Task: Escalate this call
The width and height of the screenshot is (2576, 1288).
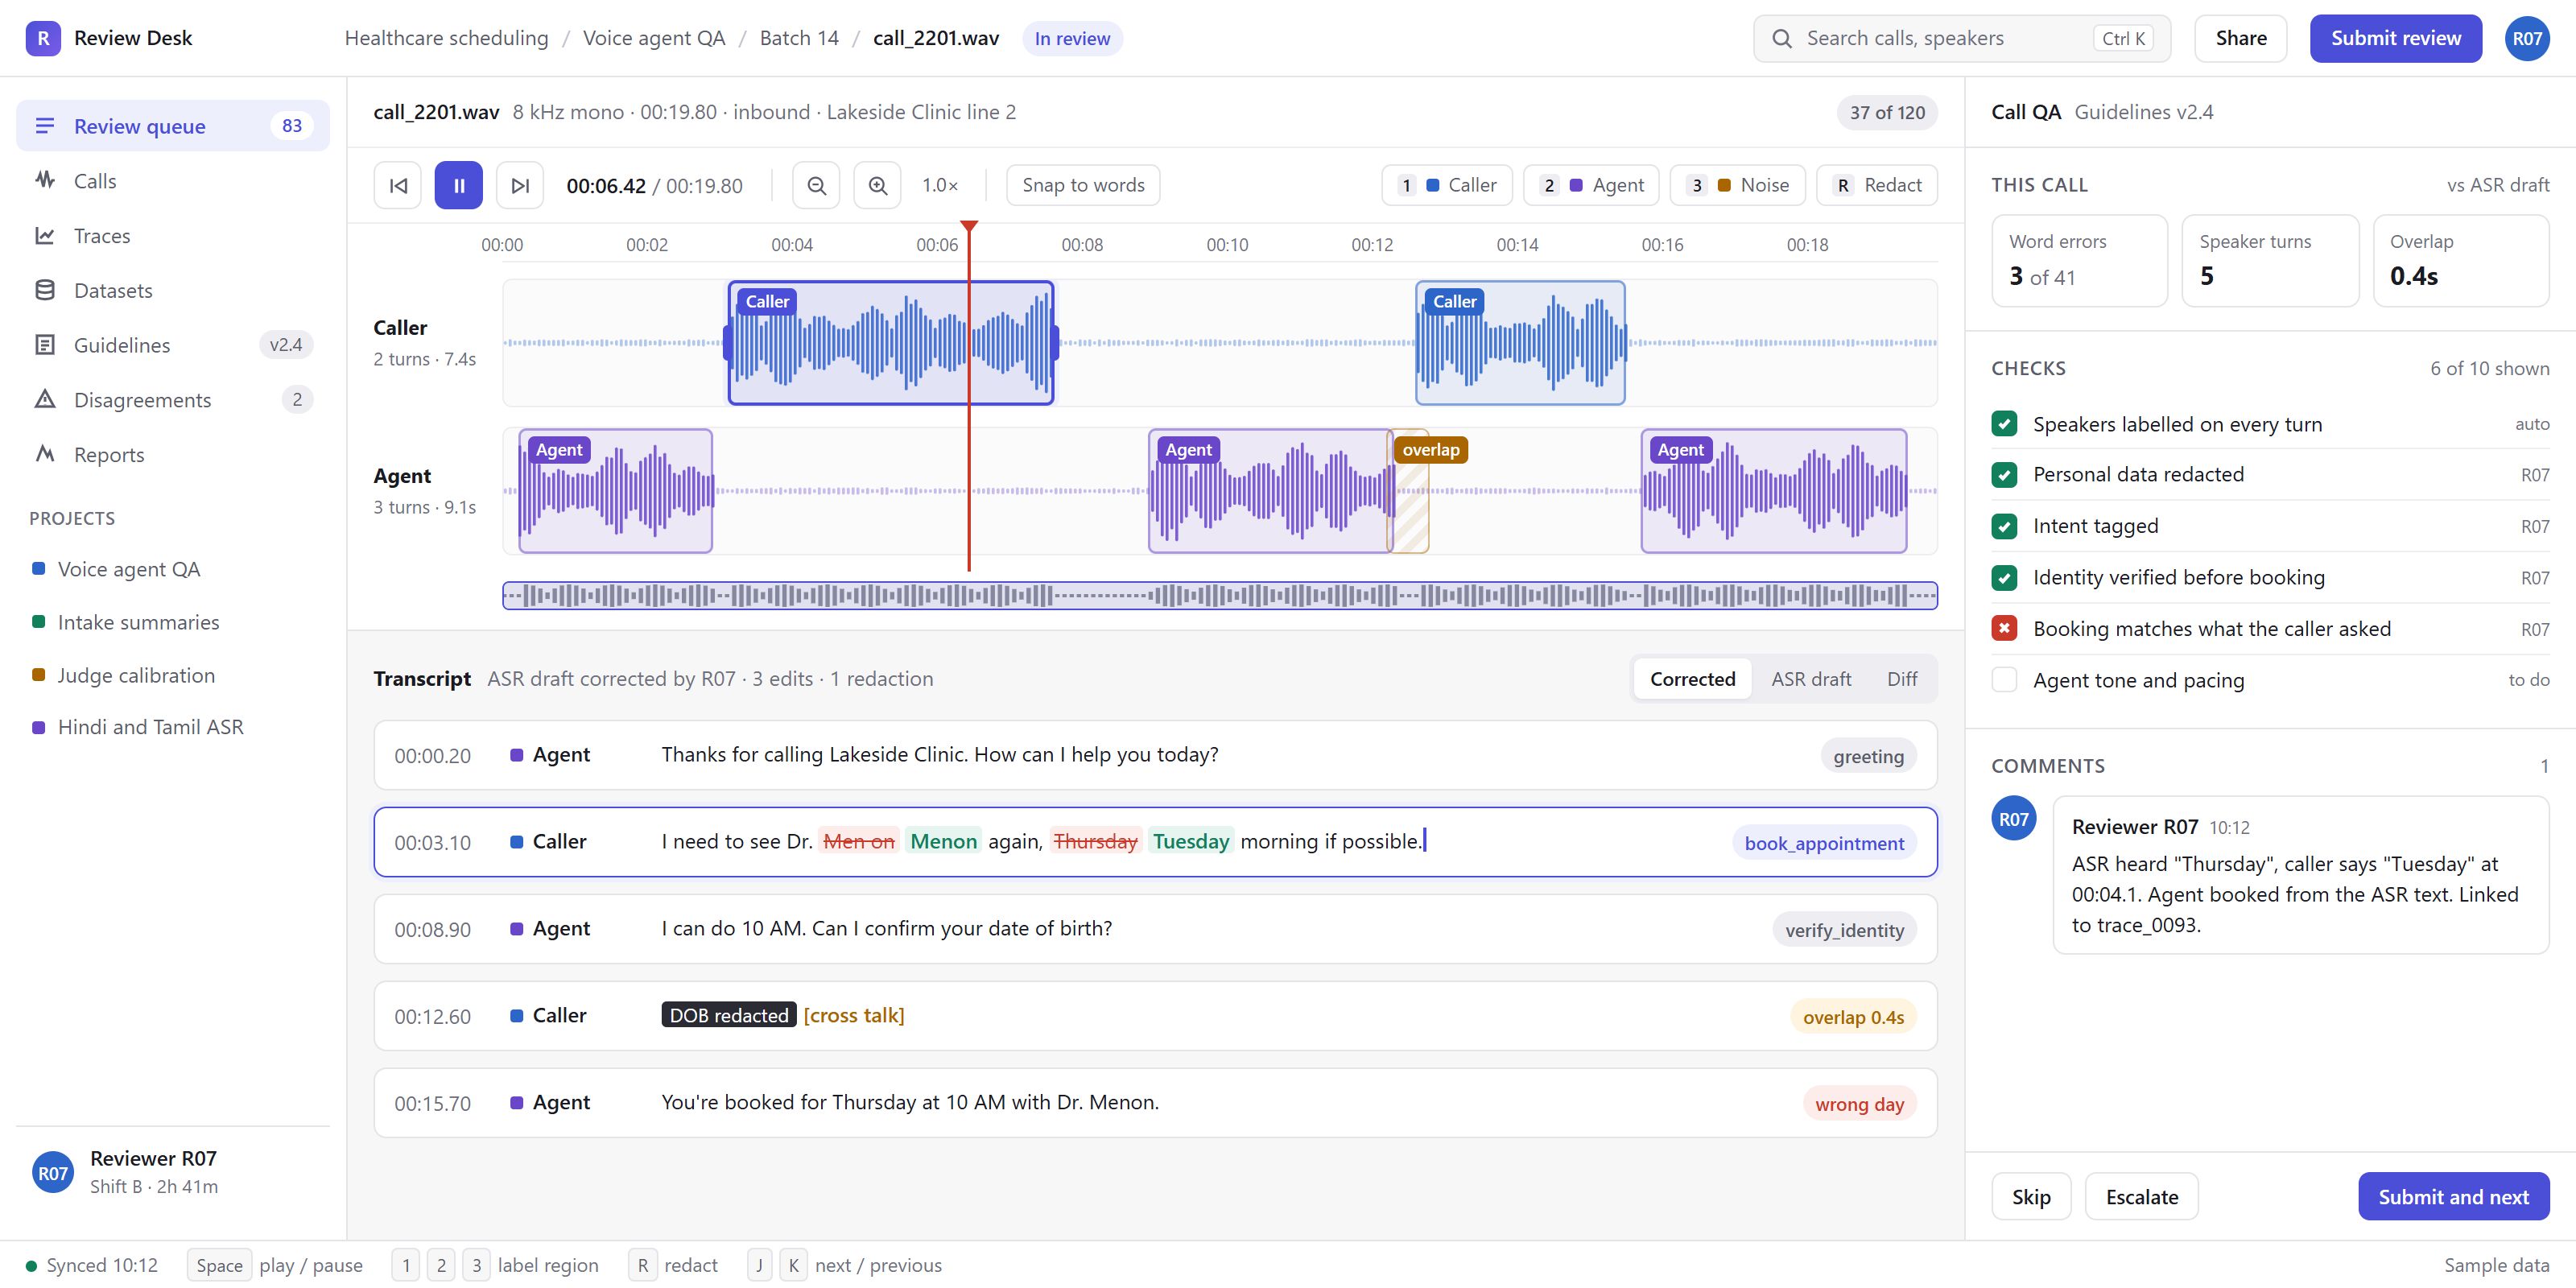Action: pos(2141,1197)
